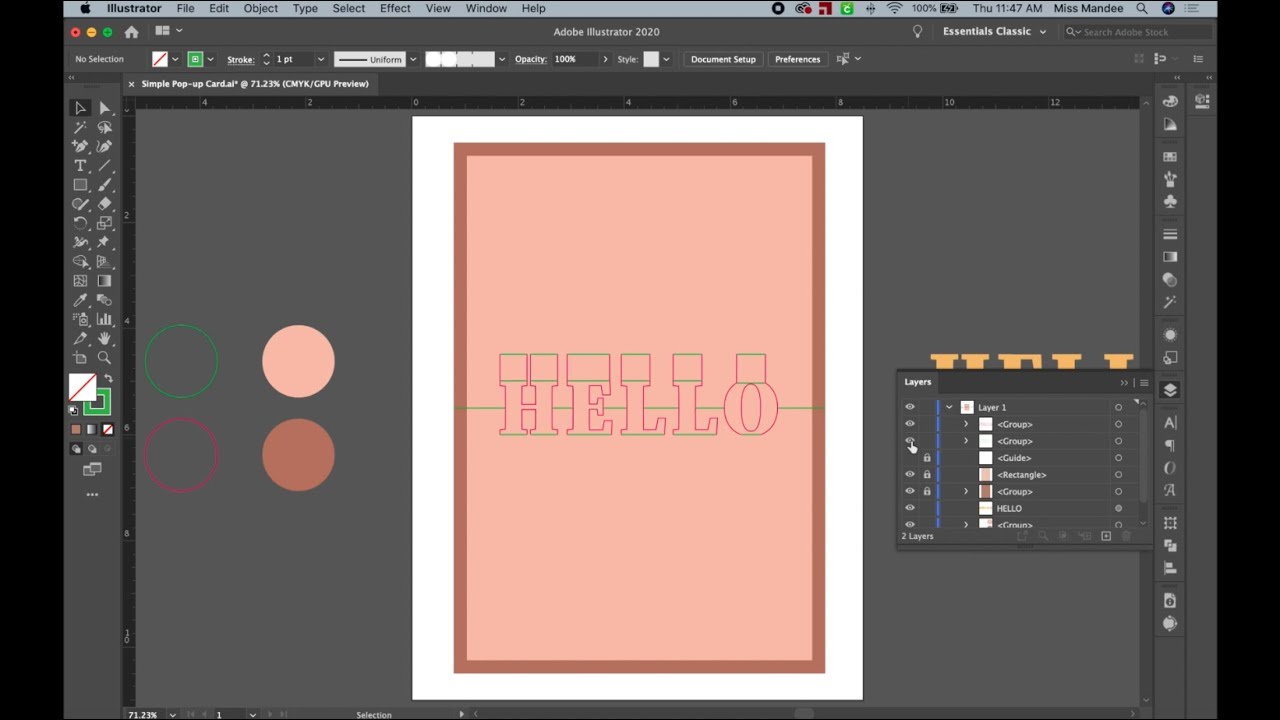Open the Effect menu

(x=395, y=8)
